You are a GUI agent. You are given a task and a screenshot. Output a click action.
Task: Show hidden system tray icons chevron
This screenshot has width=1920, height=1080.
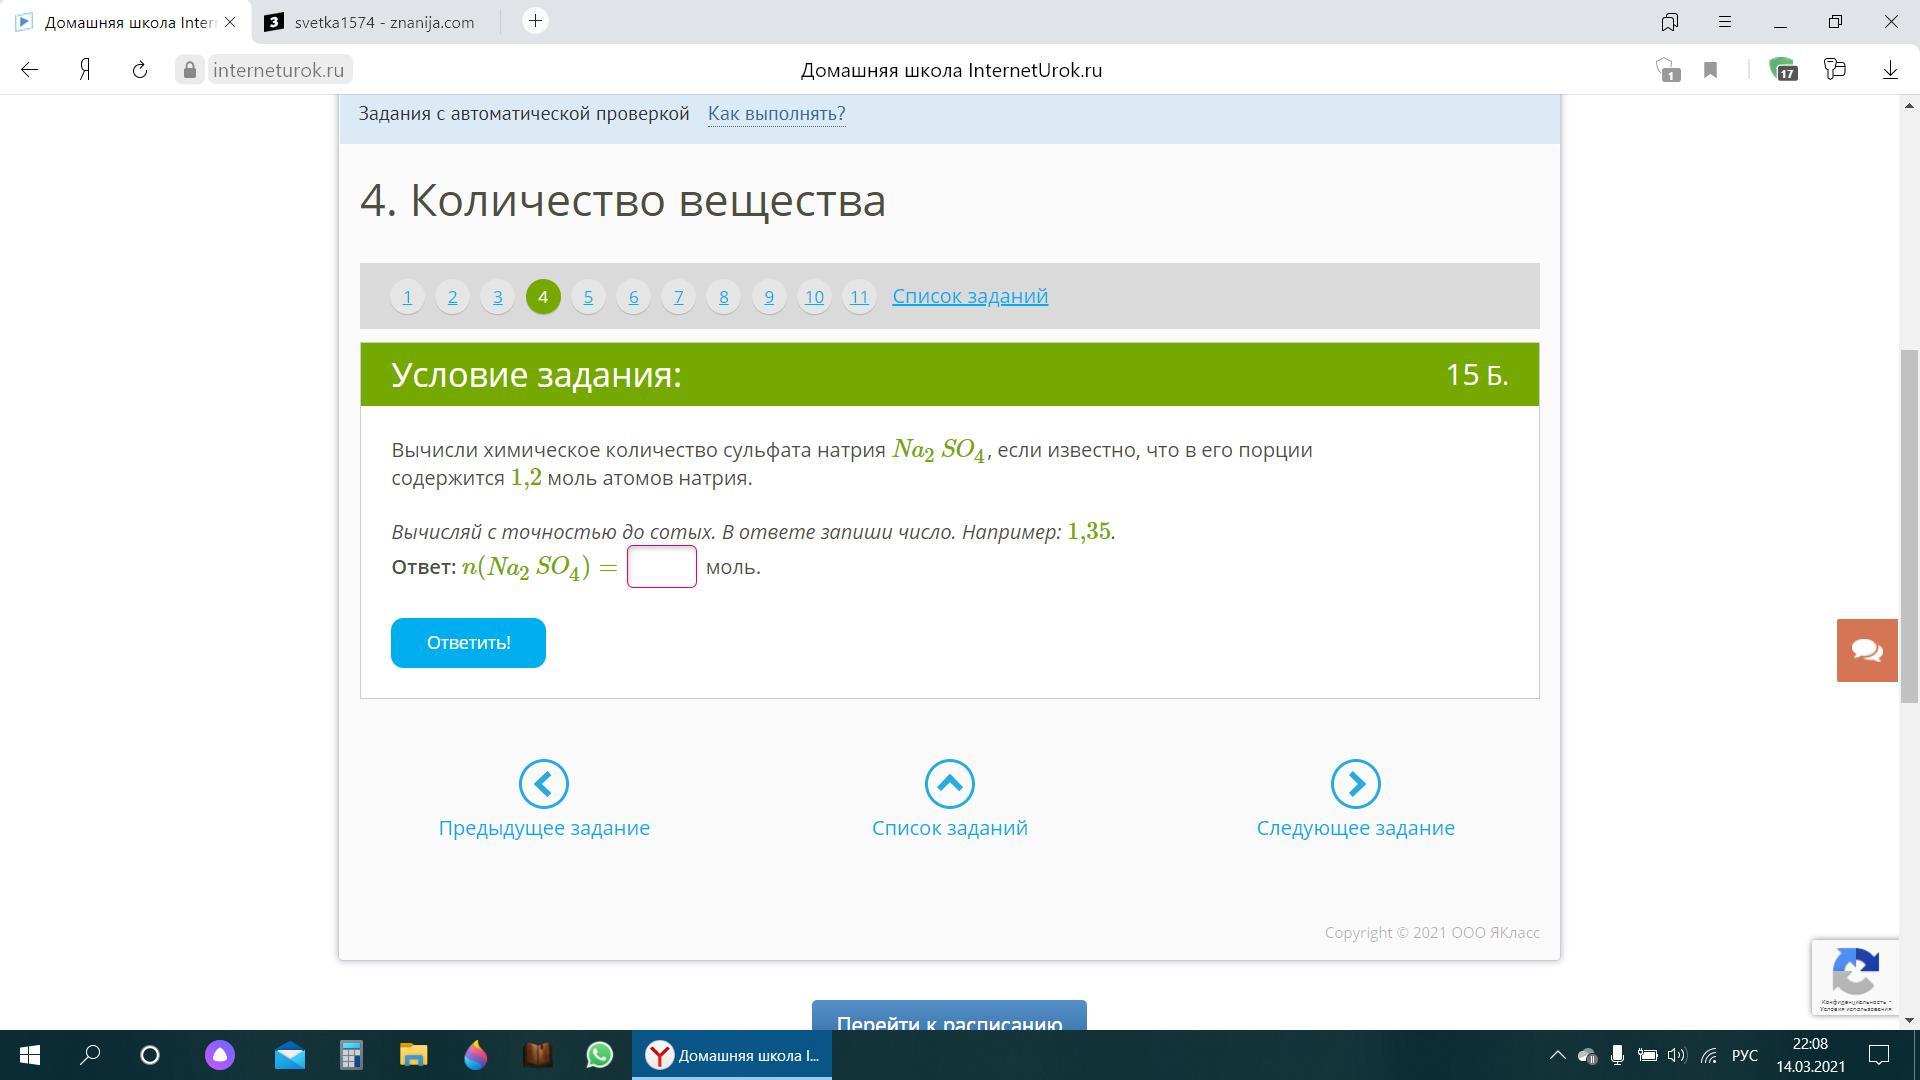tap(1557, 1055)
